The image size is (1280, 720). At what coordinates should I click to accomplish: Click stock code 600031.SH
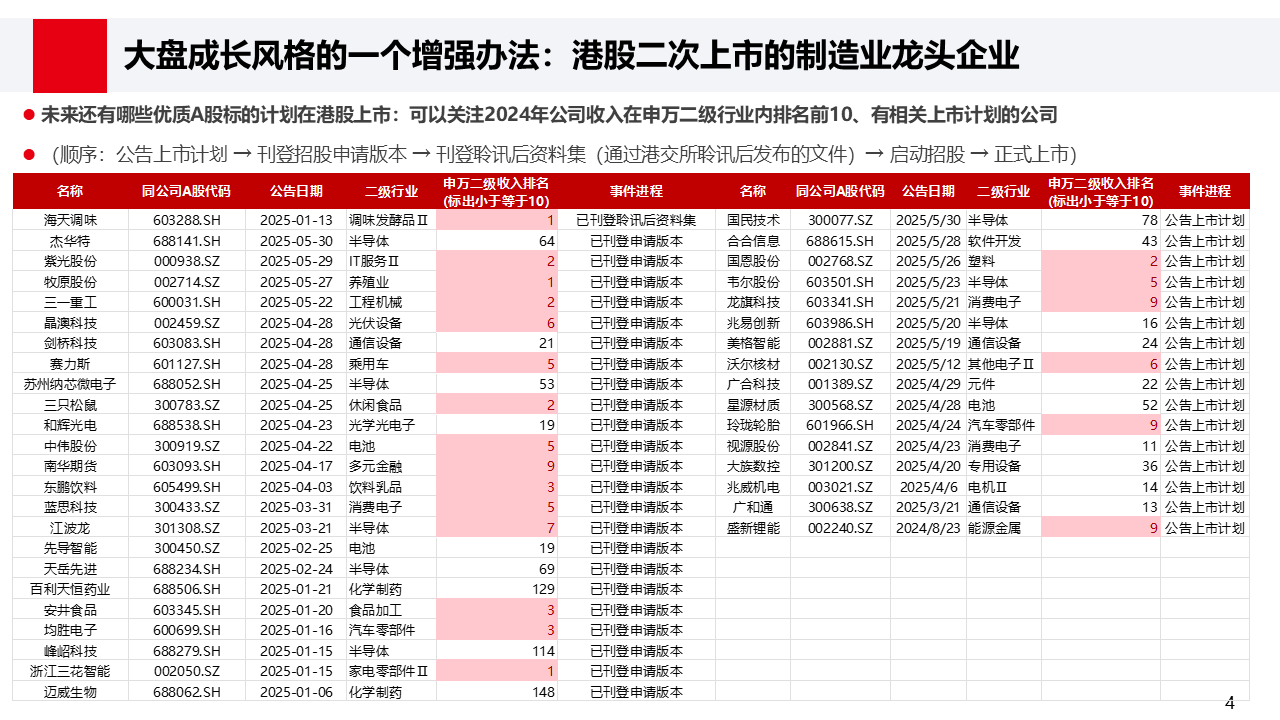pos(187,302)
